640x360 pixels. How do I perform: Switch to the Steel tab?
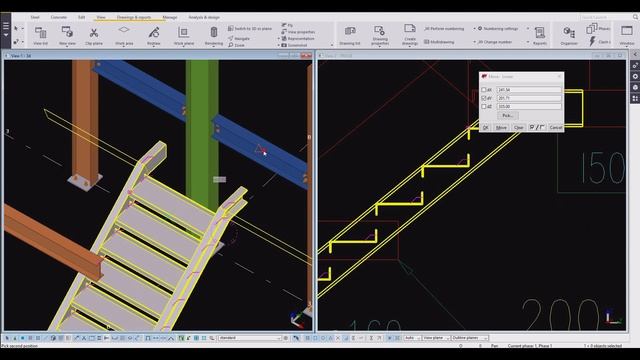(35, 17)
